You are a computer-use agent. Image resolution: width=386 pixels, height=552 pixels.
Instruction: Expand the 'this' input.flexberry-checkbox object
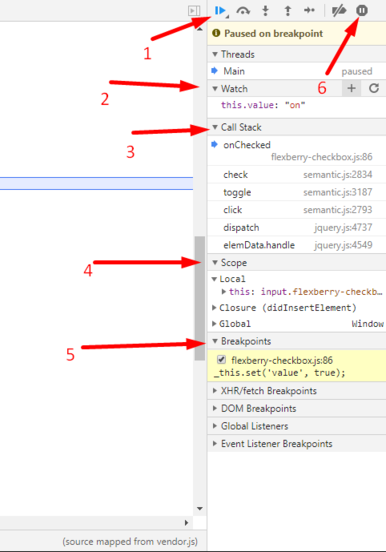(224, 291)
